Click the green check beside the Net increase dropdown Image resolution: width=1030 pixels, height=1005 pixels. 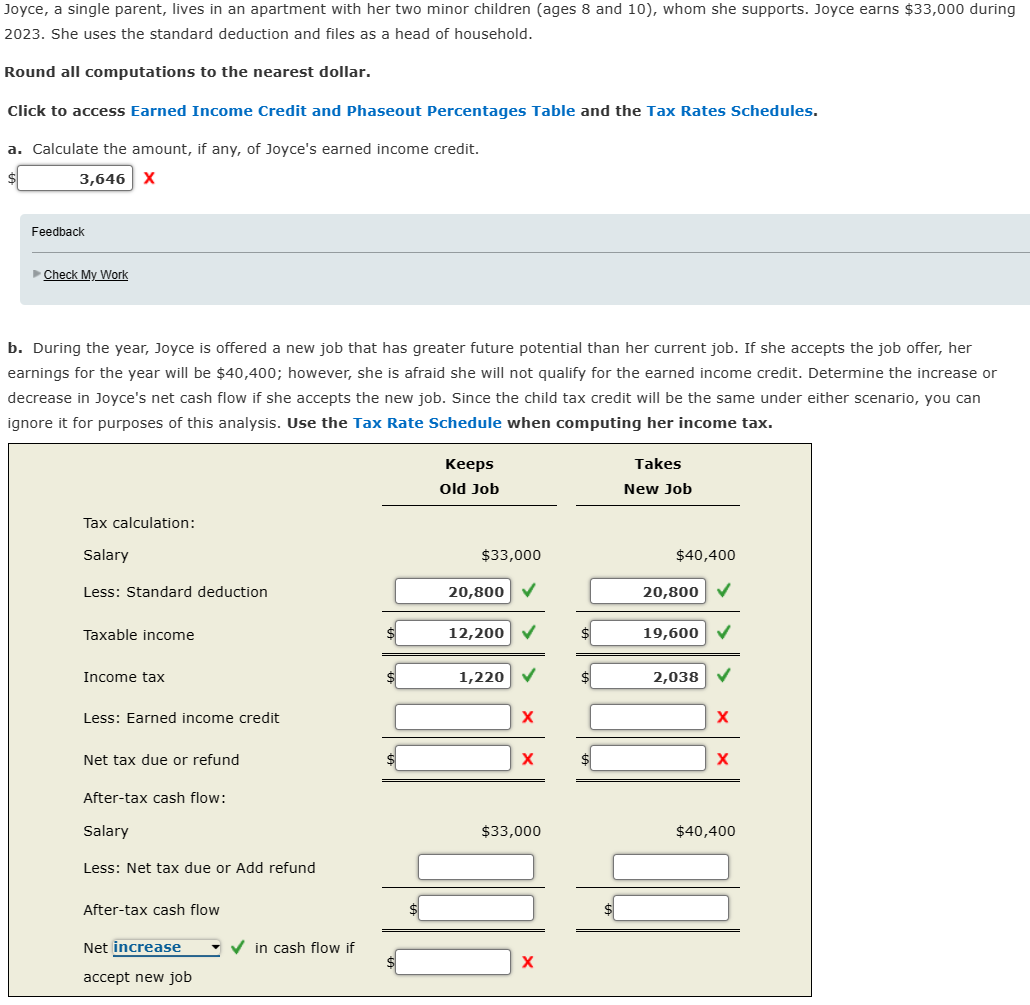[237, 947]
